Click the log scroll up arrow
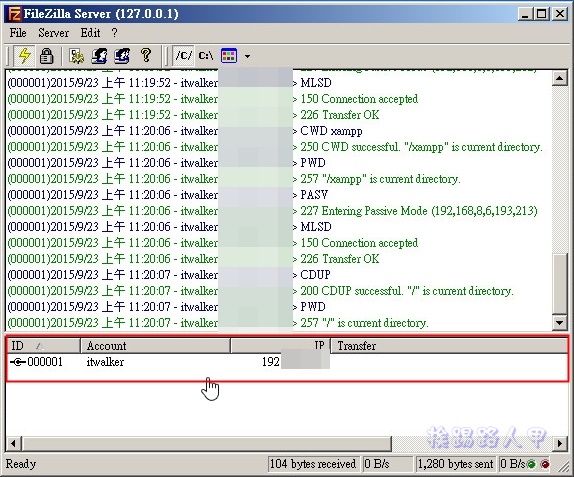This screenshot has height=477, width=574. 559,78
